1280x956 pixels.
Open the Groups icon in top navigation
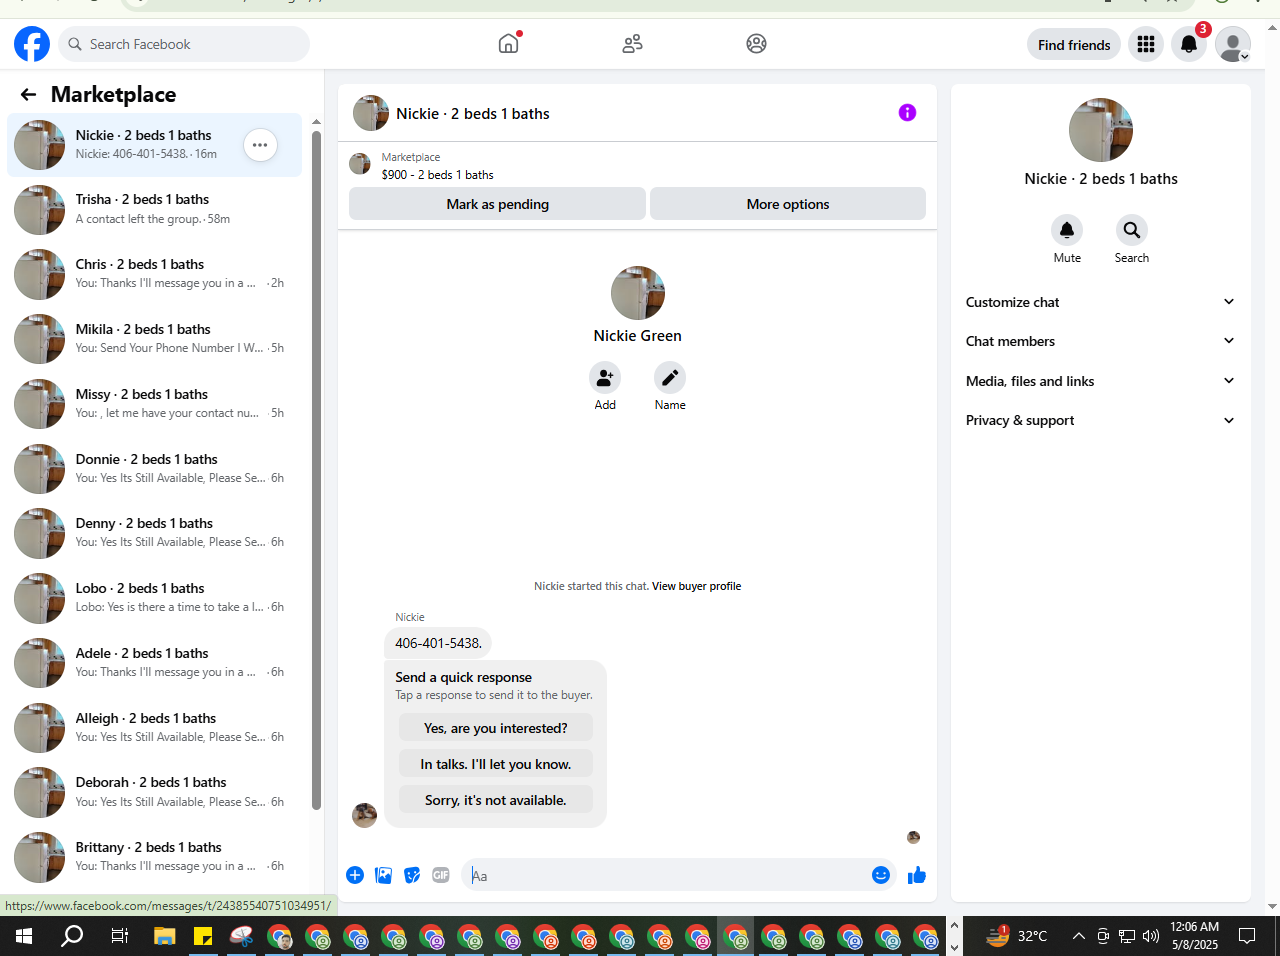pyautogui.click(x=756, y=44)
